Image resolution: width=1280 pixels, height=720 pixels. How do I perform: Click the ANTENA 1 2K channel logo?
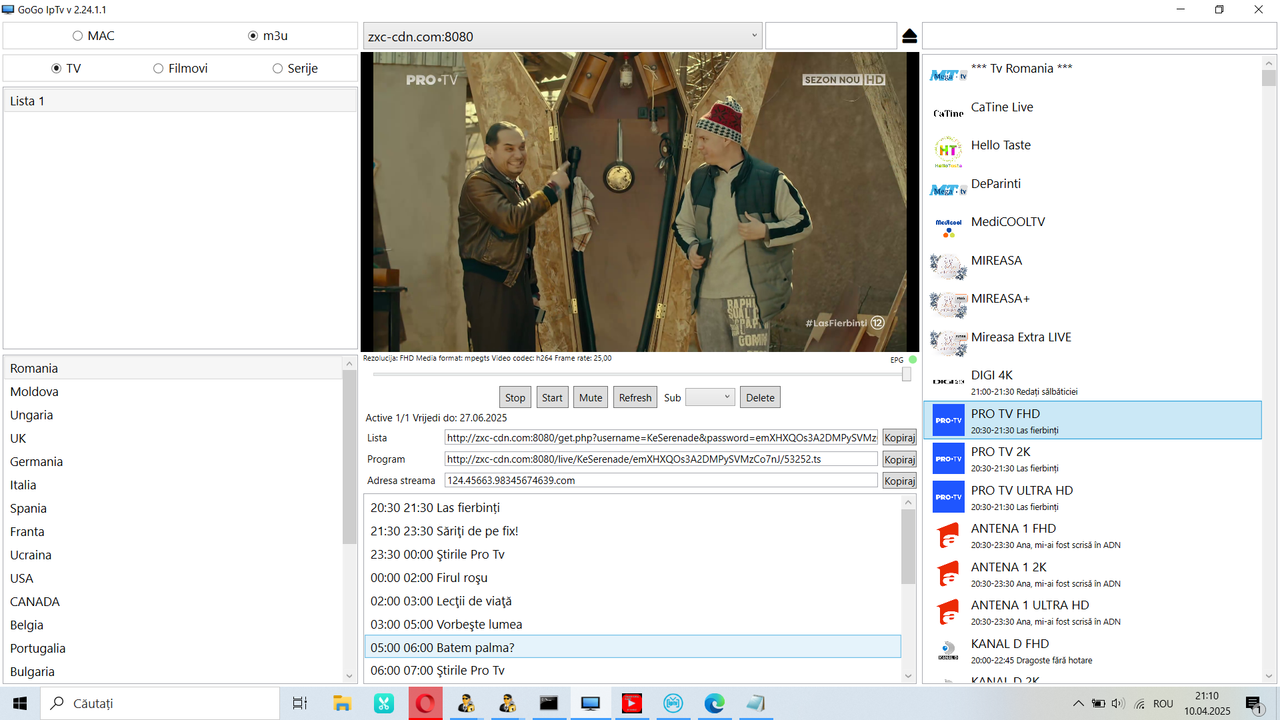948,573
